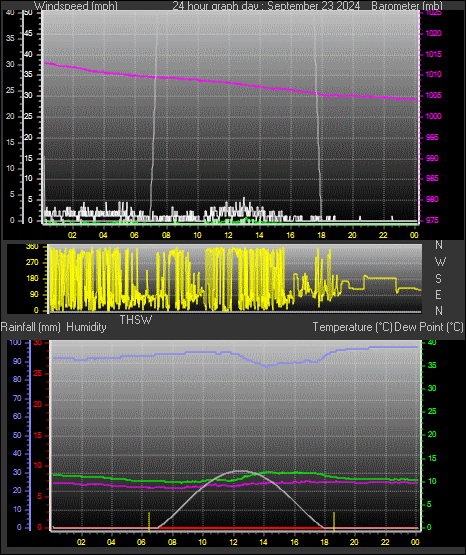Image resolution: width=466 pixels, height=555 pixels.
Task: Click the 100 humidity scale value
Action: point(16,343)
